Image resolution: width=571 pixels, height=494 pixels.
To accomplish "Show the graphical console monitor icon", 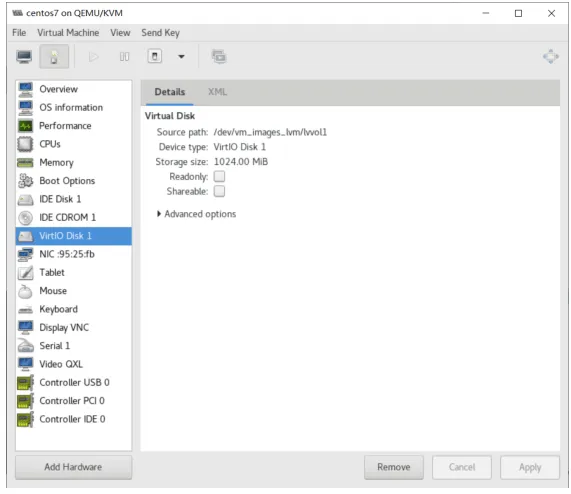I will pyautogui.click(x=24, y=56).
